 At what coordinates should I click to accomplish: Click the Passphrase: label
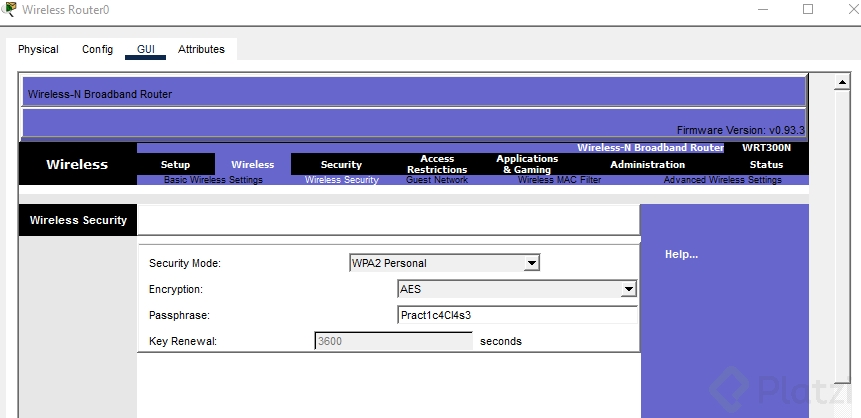pyautogui.click(x=180, y=315)
